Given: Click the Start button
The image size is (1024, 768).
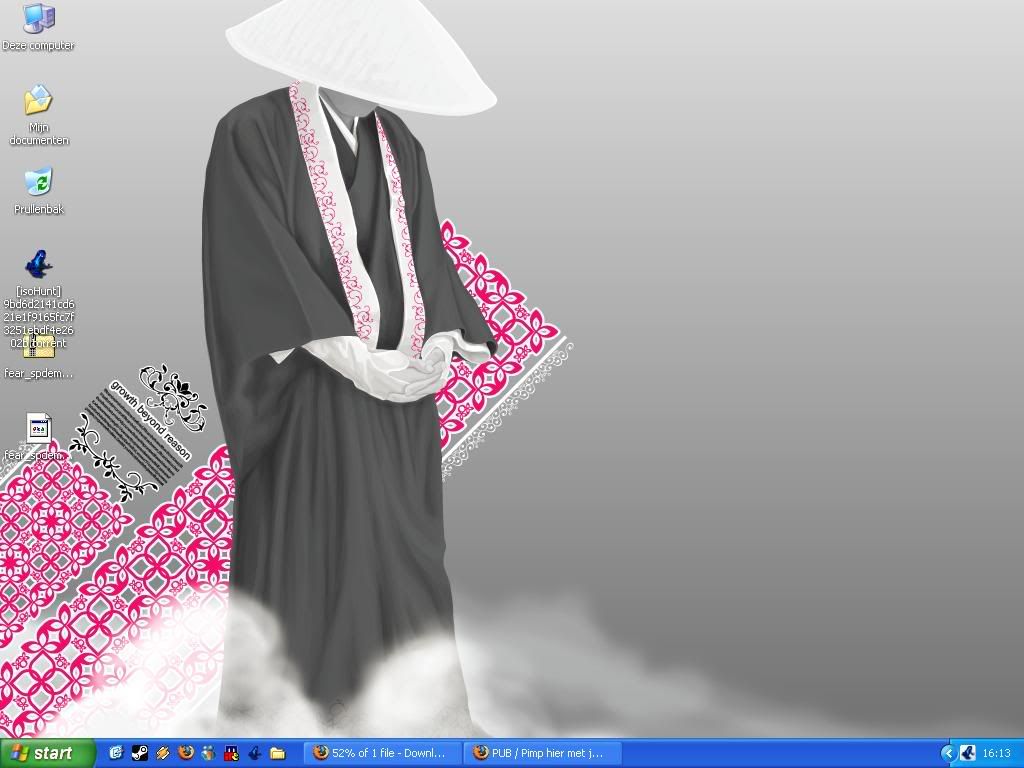Looking at the screenshot, I should point(48,754).
